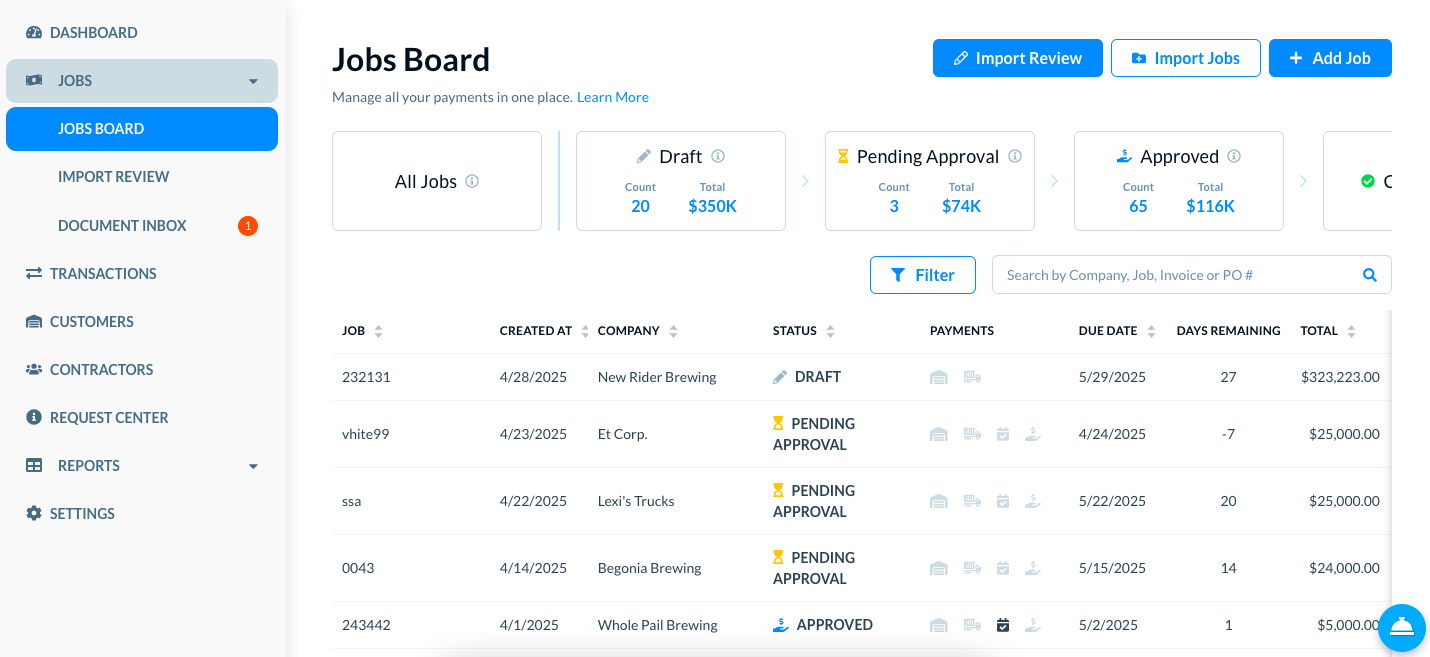The height and width of the screenshot is (657, 1430).
Task: Open Import Review in the sidebar
Action: (113, 177)
